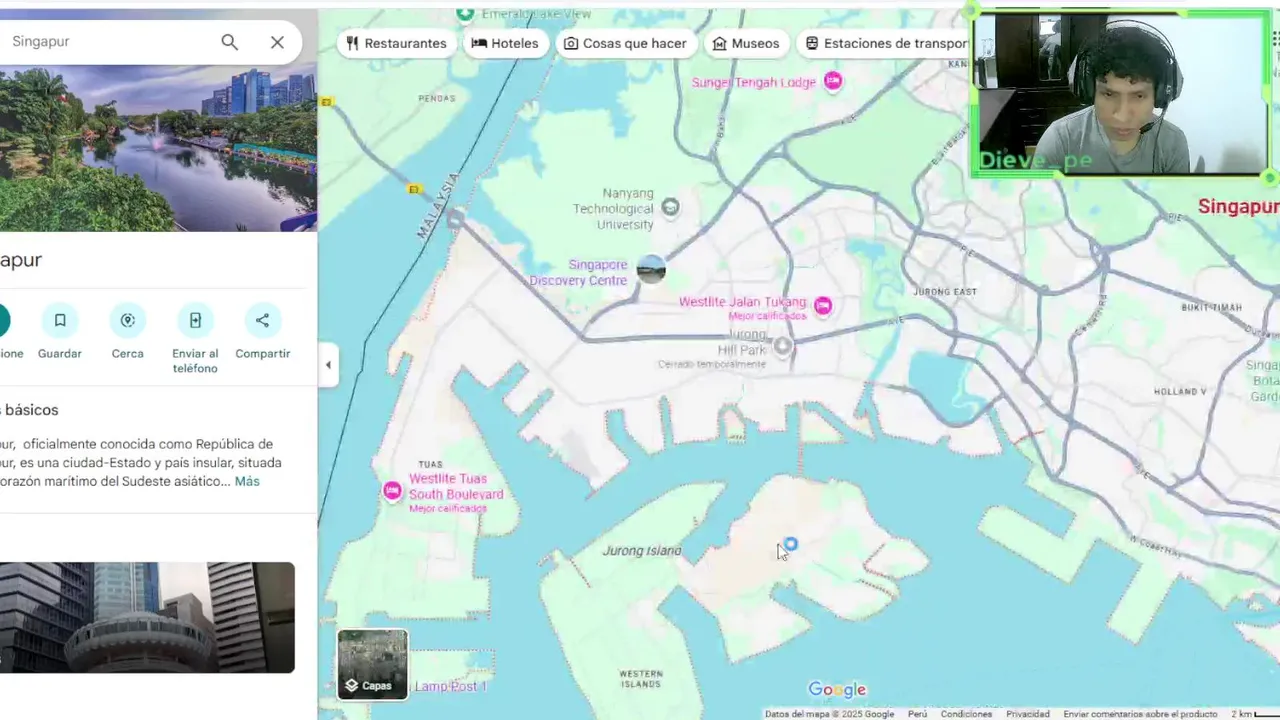
Task: Open Singapore Discovery Centre photo pin
Action: click(x=651, y=269)
